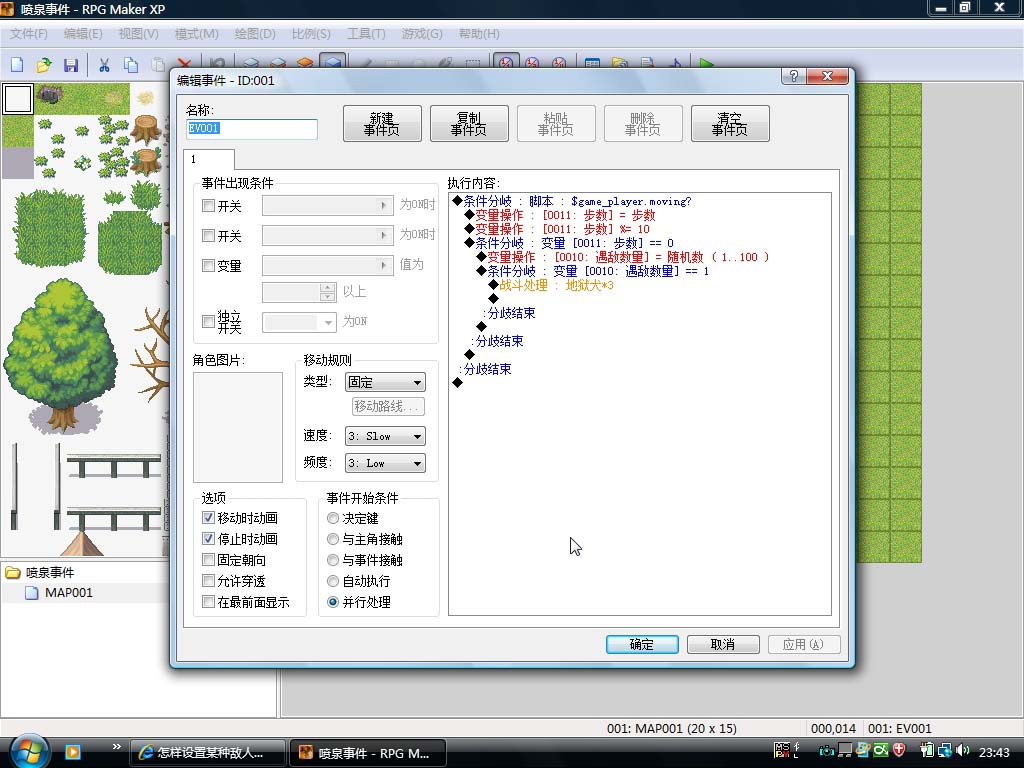Click the red shield security tray icon
Image resolution: width=1024 pixels, height=768 pixels.
coord(899,750)
